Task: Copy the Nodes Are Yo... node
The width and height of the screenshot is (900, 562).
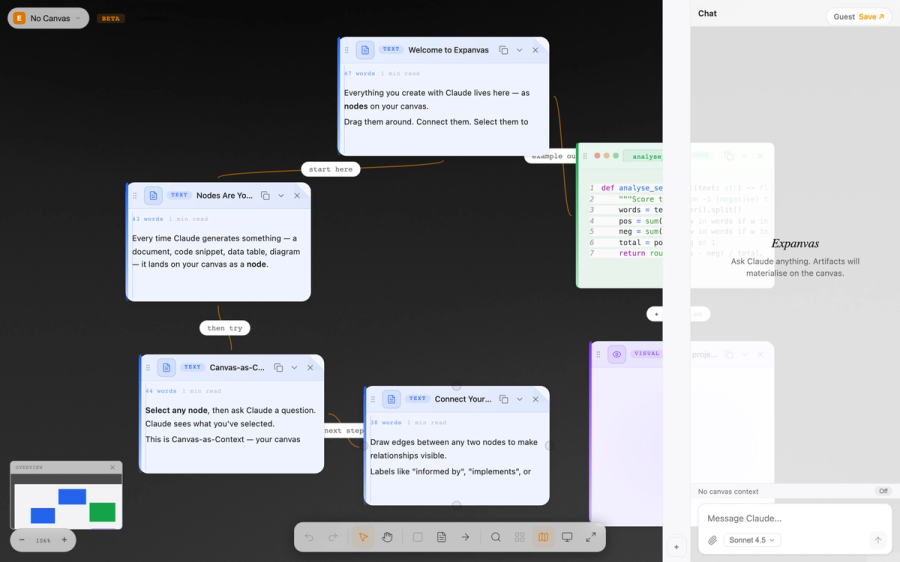Action: [x=265, y=196]
